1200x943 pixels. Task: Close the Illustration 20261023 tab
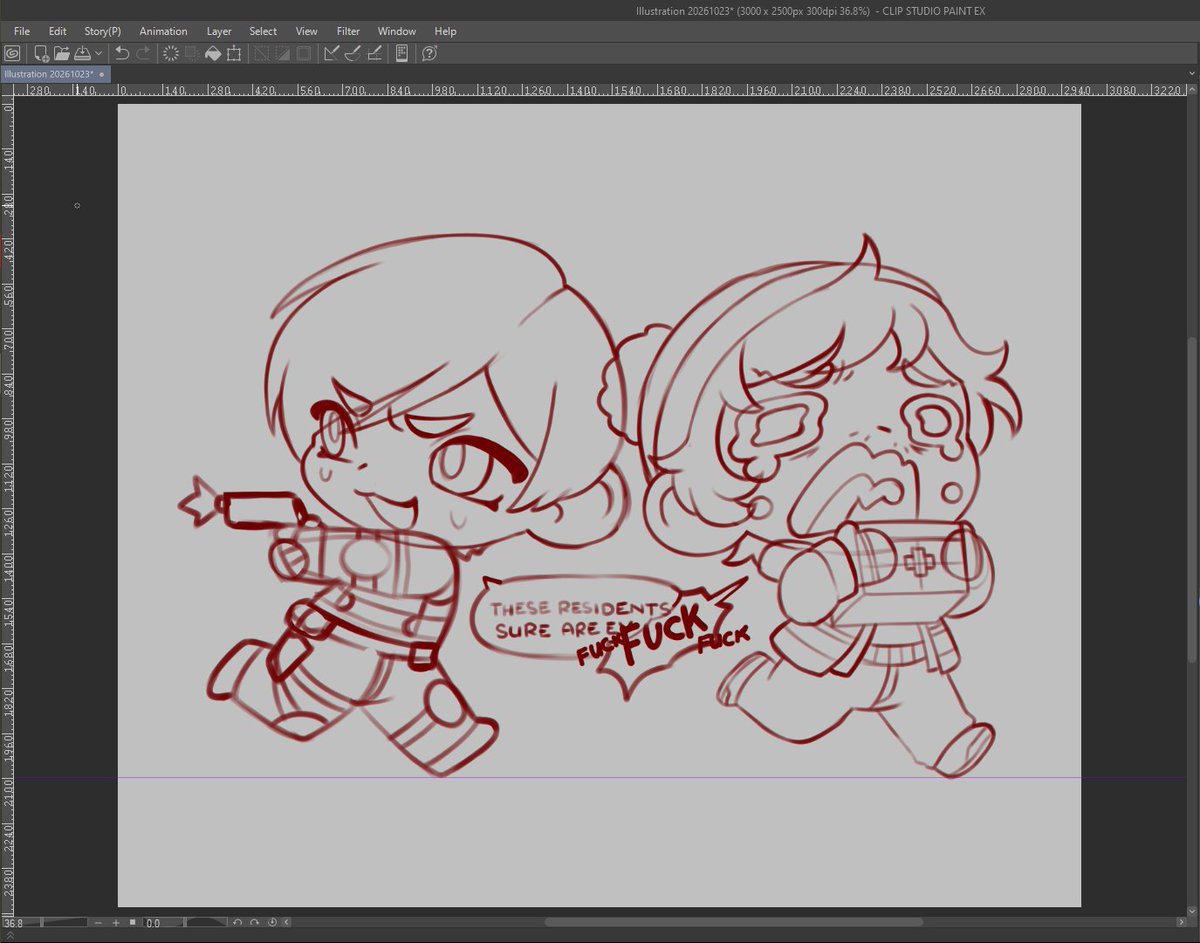[102, 74]
